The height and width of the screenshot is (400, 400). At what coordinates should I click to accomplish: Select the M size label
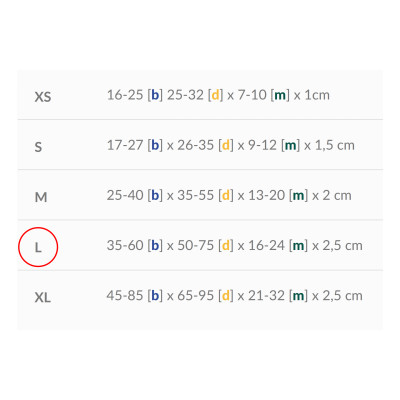[41, 197]
